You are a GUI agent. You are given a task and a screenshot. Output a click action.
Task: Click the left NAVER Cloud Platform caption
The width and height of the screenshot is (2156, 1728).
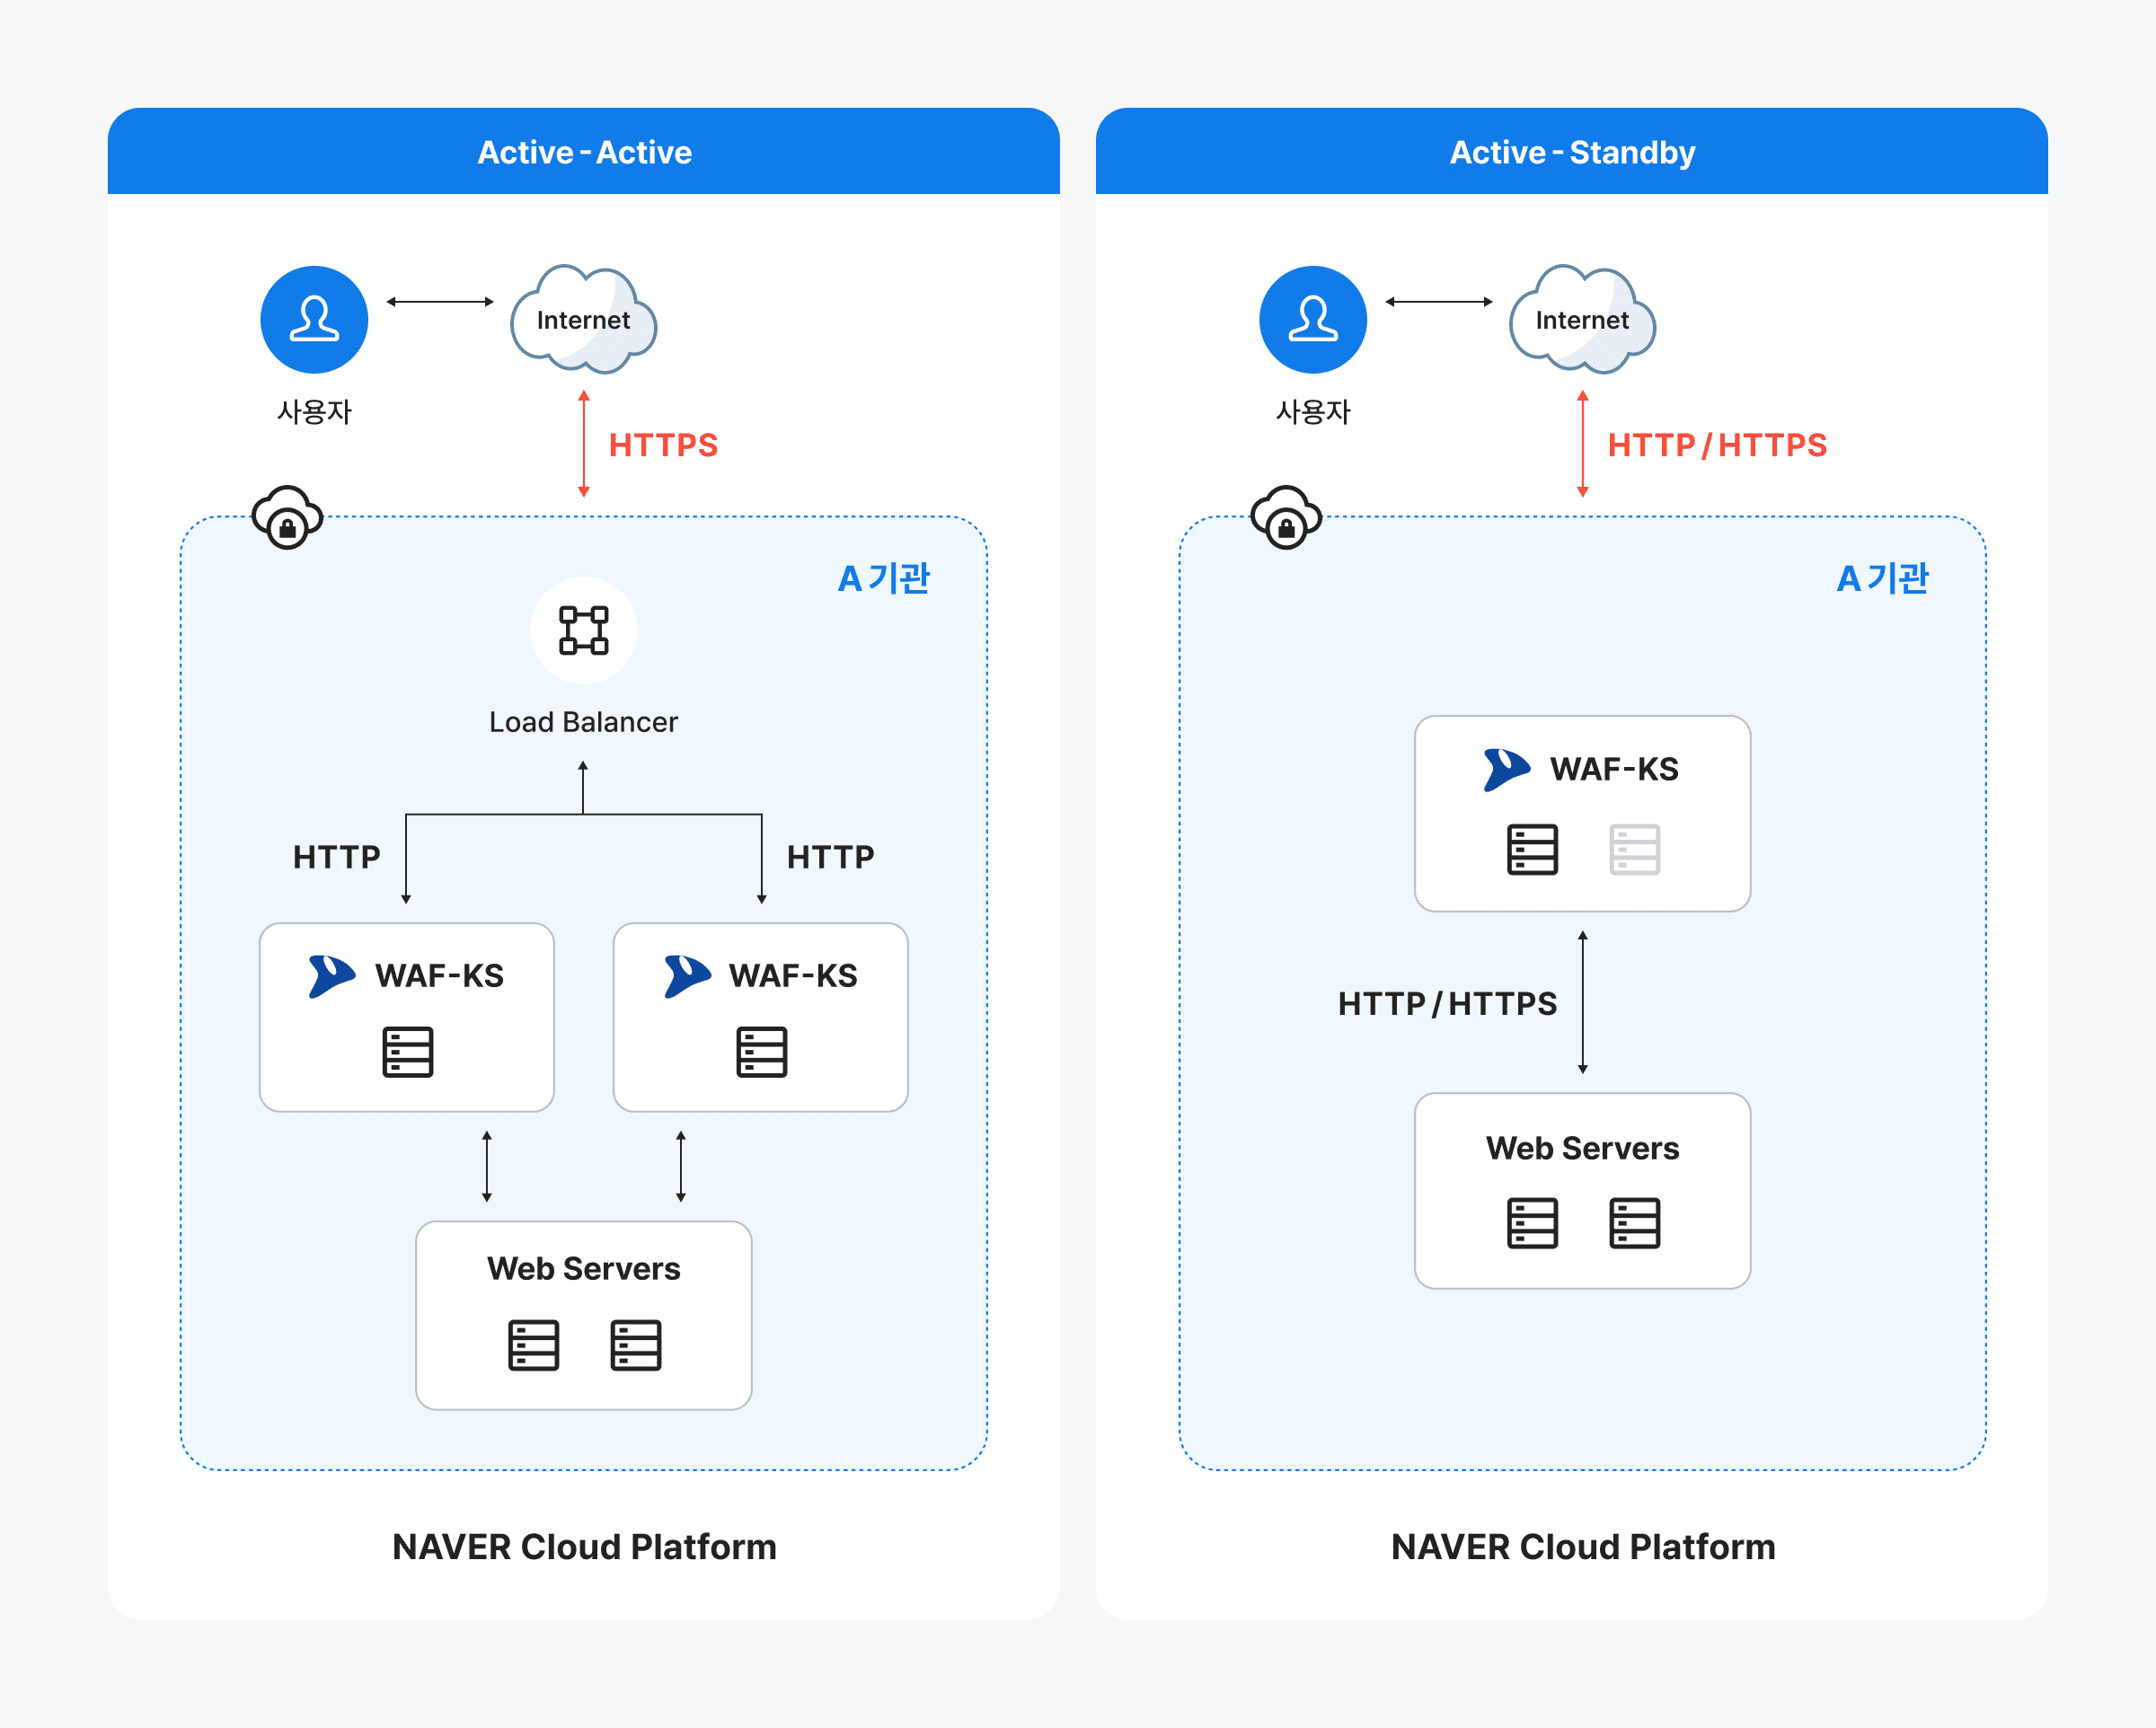[584, 1546]
